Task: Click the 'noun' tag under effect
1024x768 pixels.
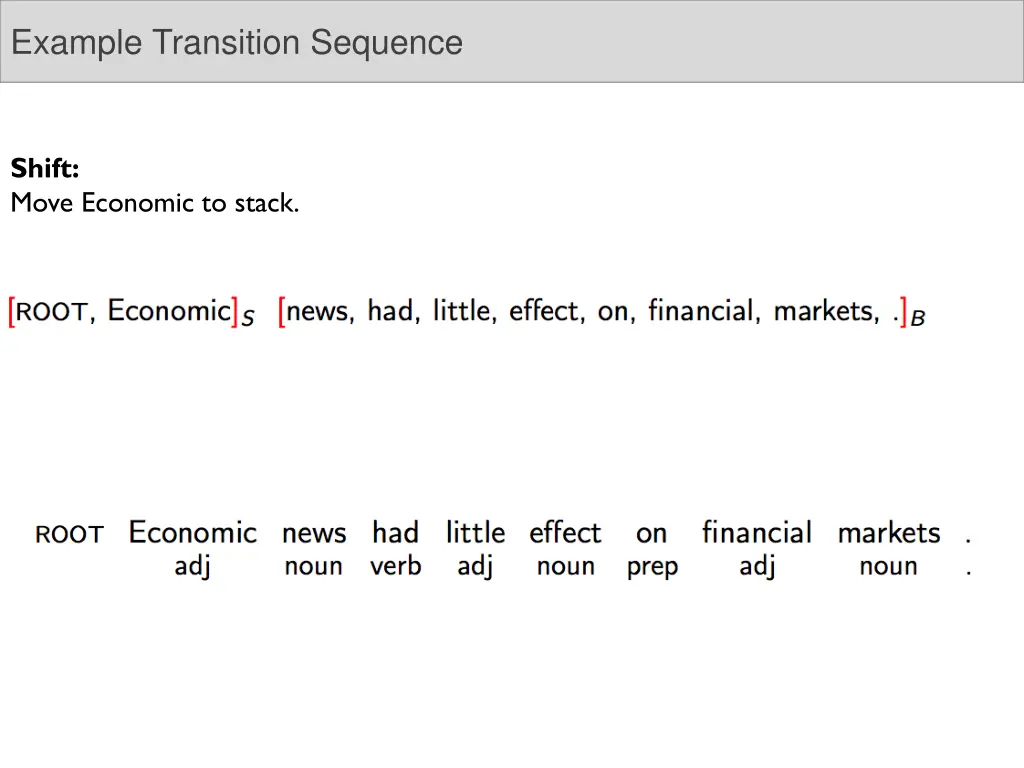Action: click(565, 567)
